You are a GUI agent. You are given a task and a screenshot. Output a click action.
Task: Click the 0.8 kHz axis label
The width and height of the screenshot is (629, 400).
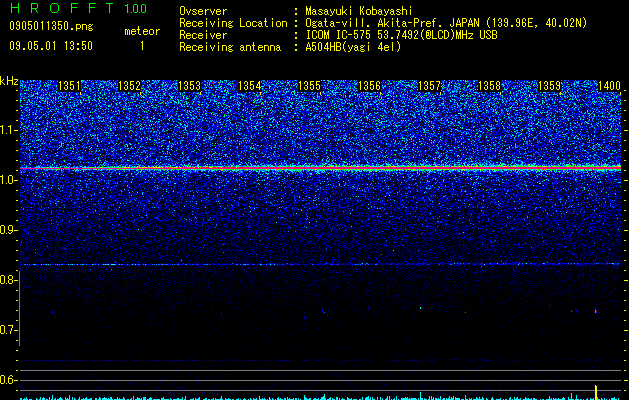[9, 280]
